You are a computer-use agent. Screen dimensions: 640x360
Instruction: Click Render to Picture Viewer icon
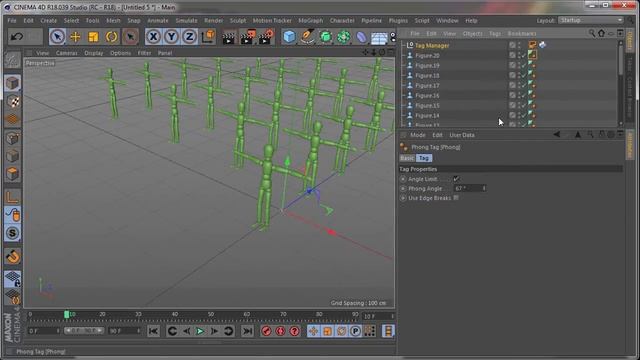[247, 37]
